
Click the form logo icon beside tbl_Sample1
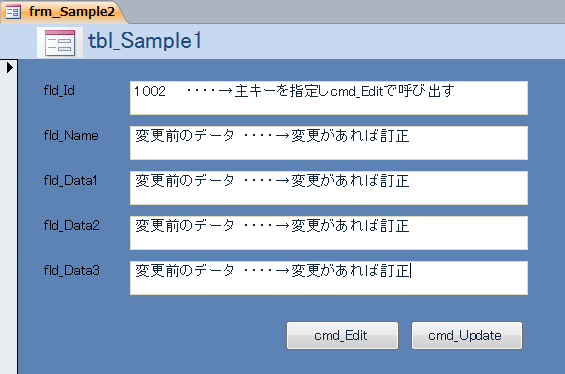60,43
